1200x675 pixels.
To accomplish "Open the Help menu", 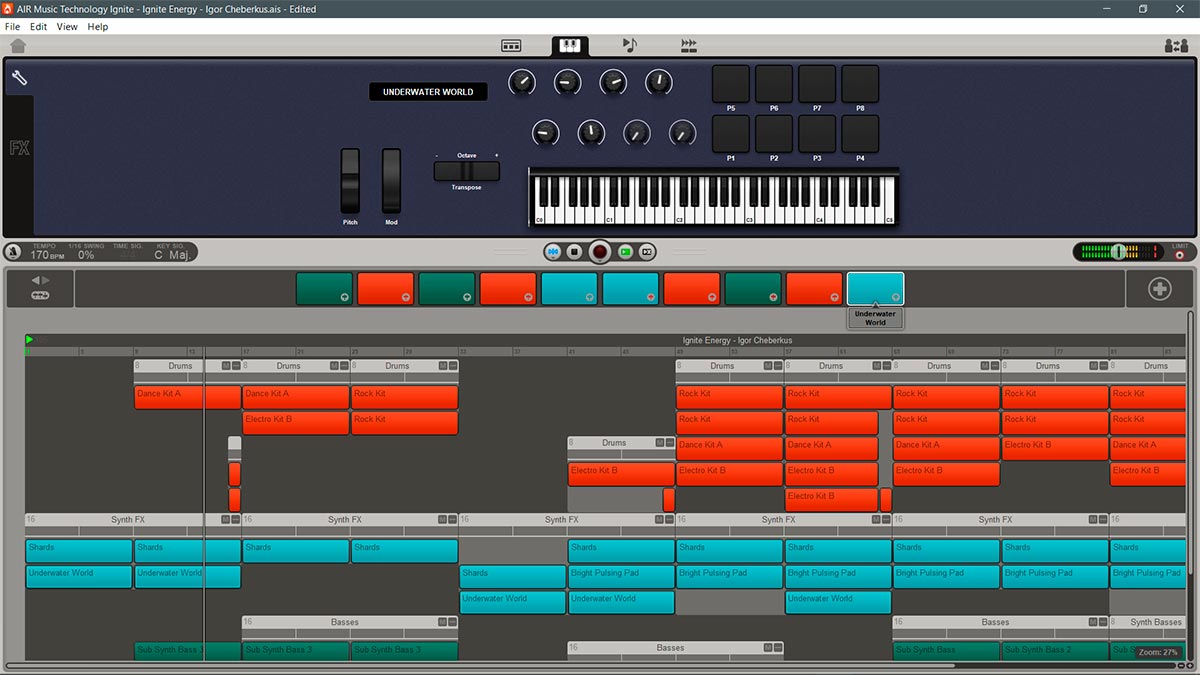I will click(x=98, y=27).
